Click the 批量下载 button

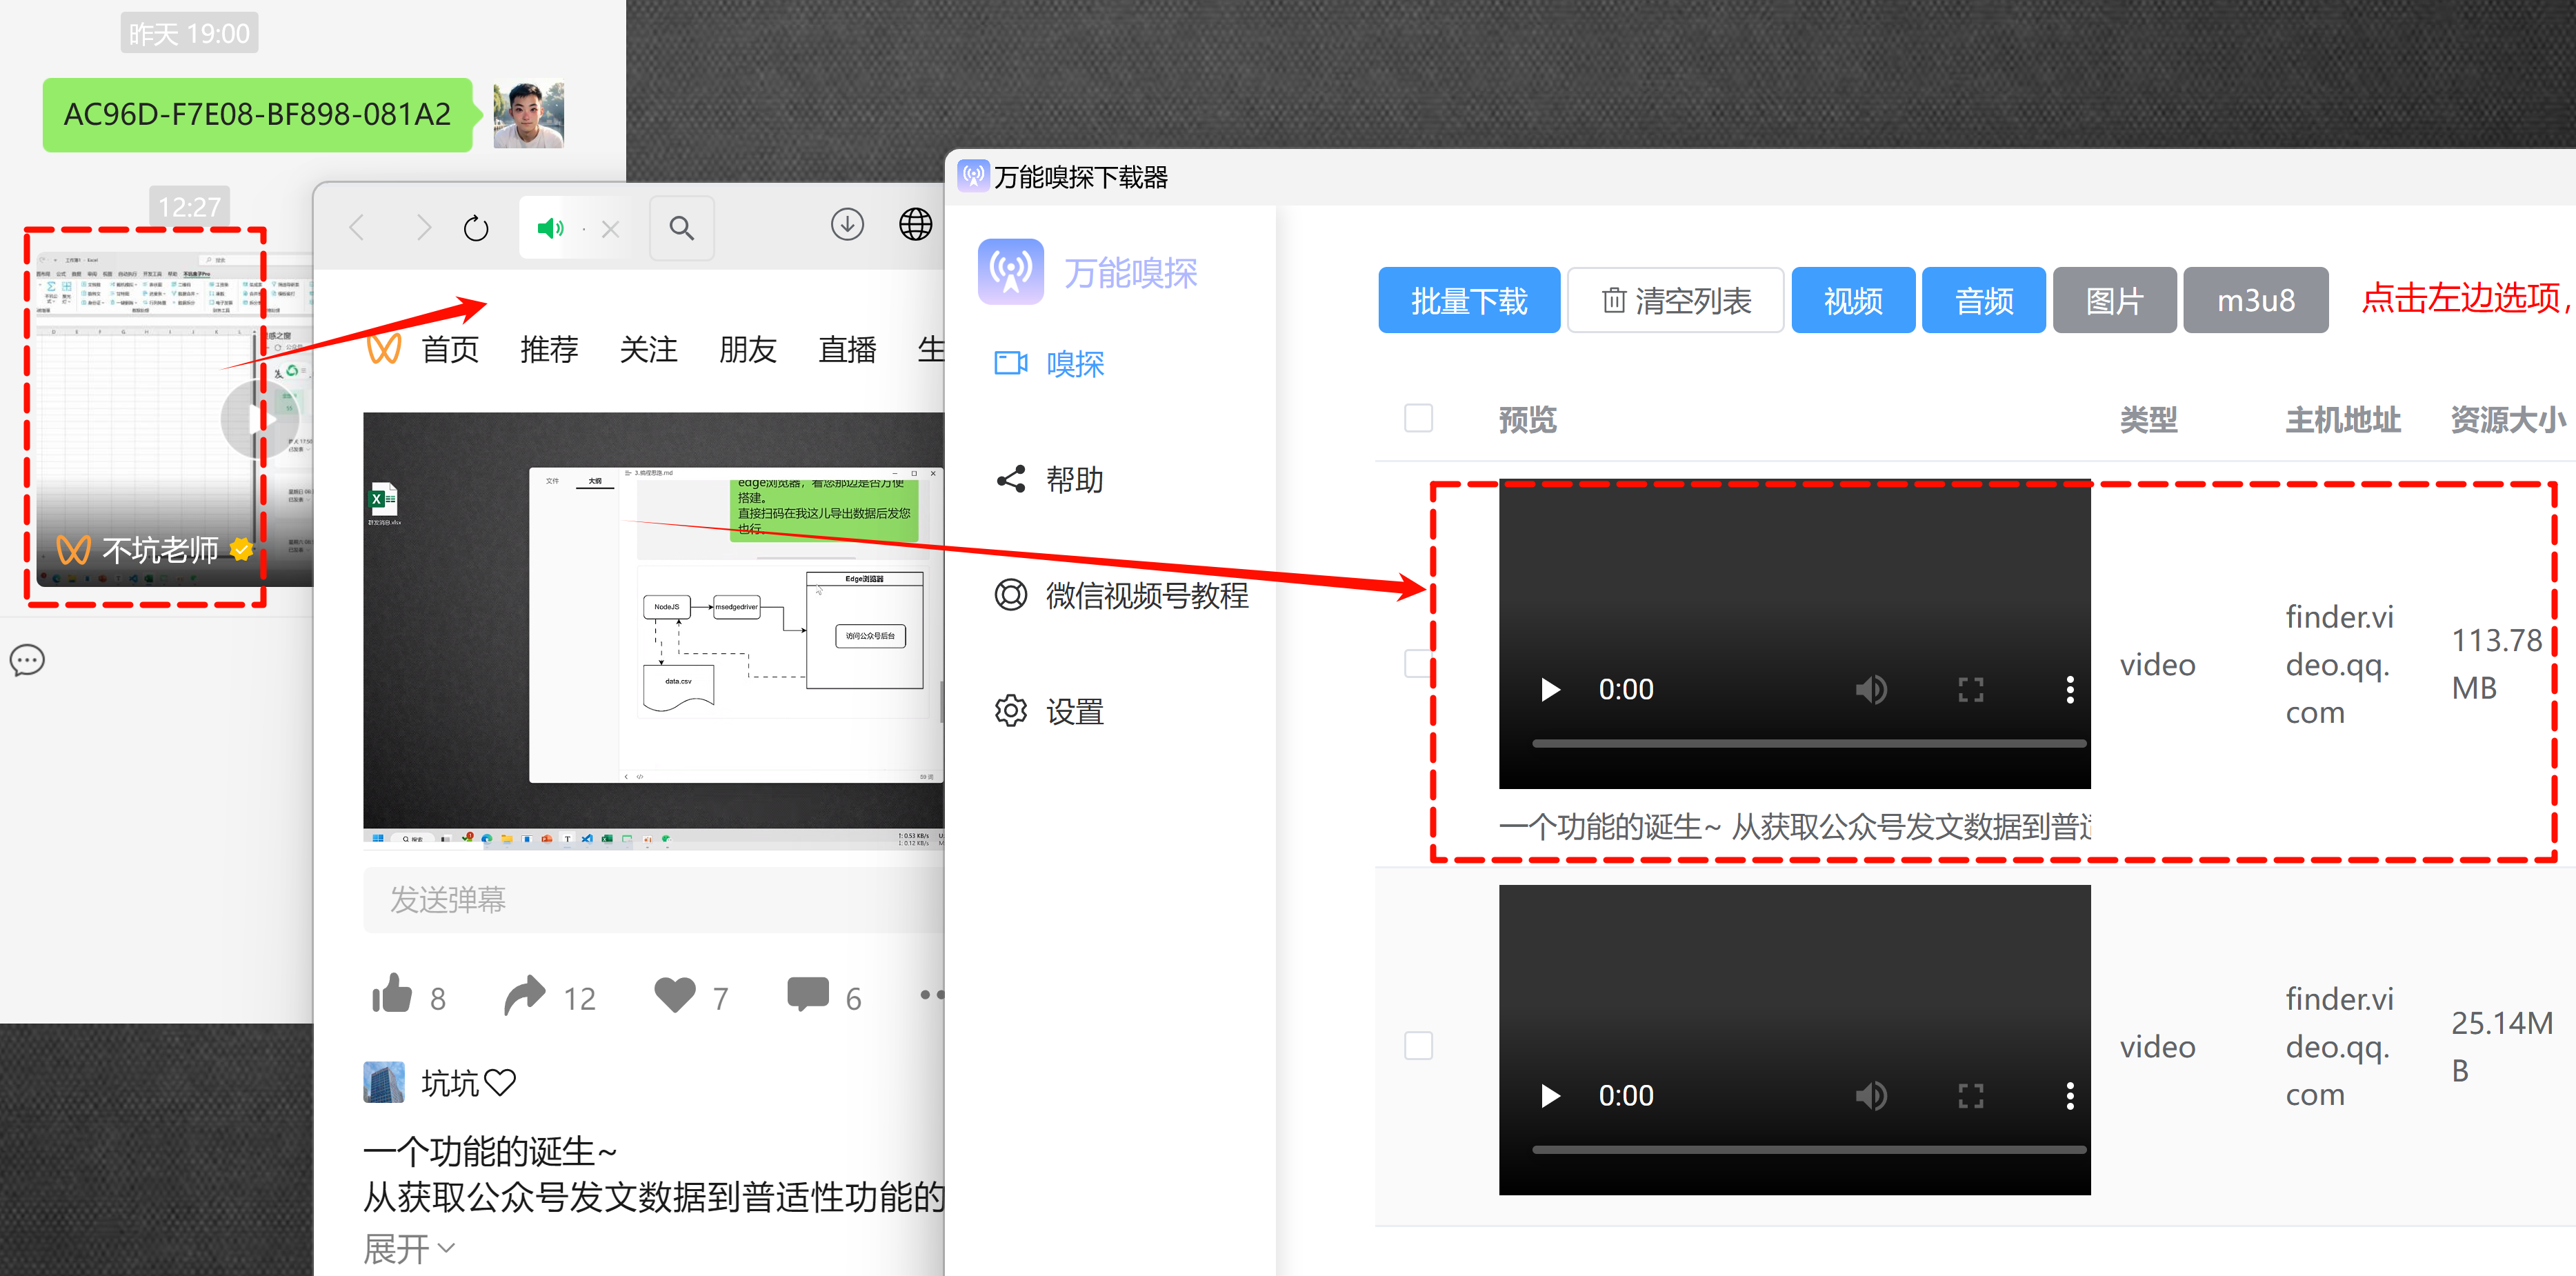(x=1468, y=300)
